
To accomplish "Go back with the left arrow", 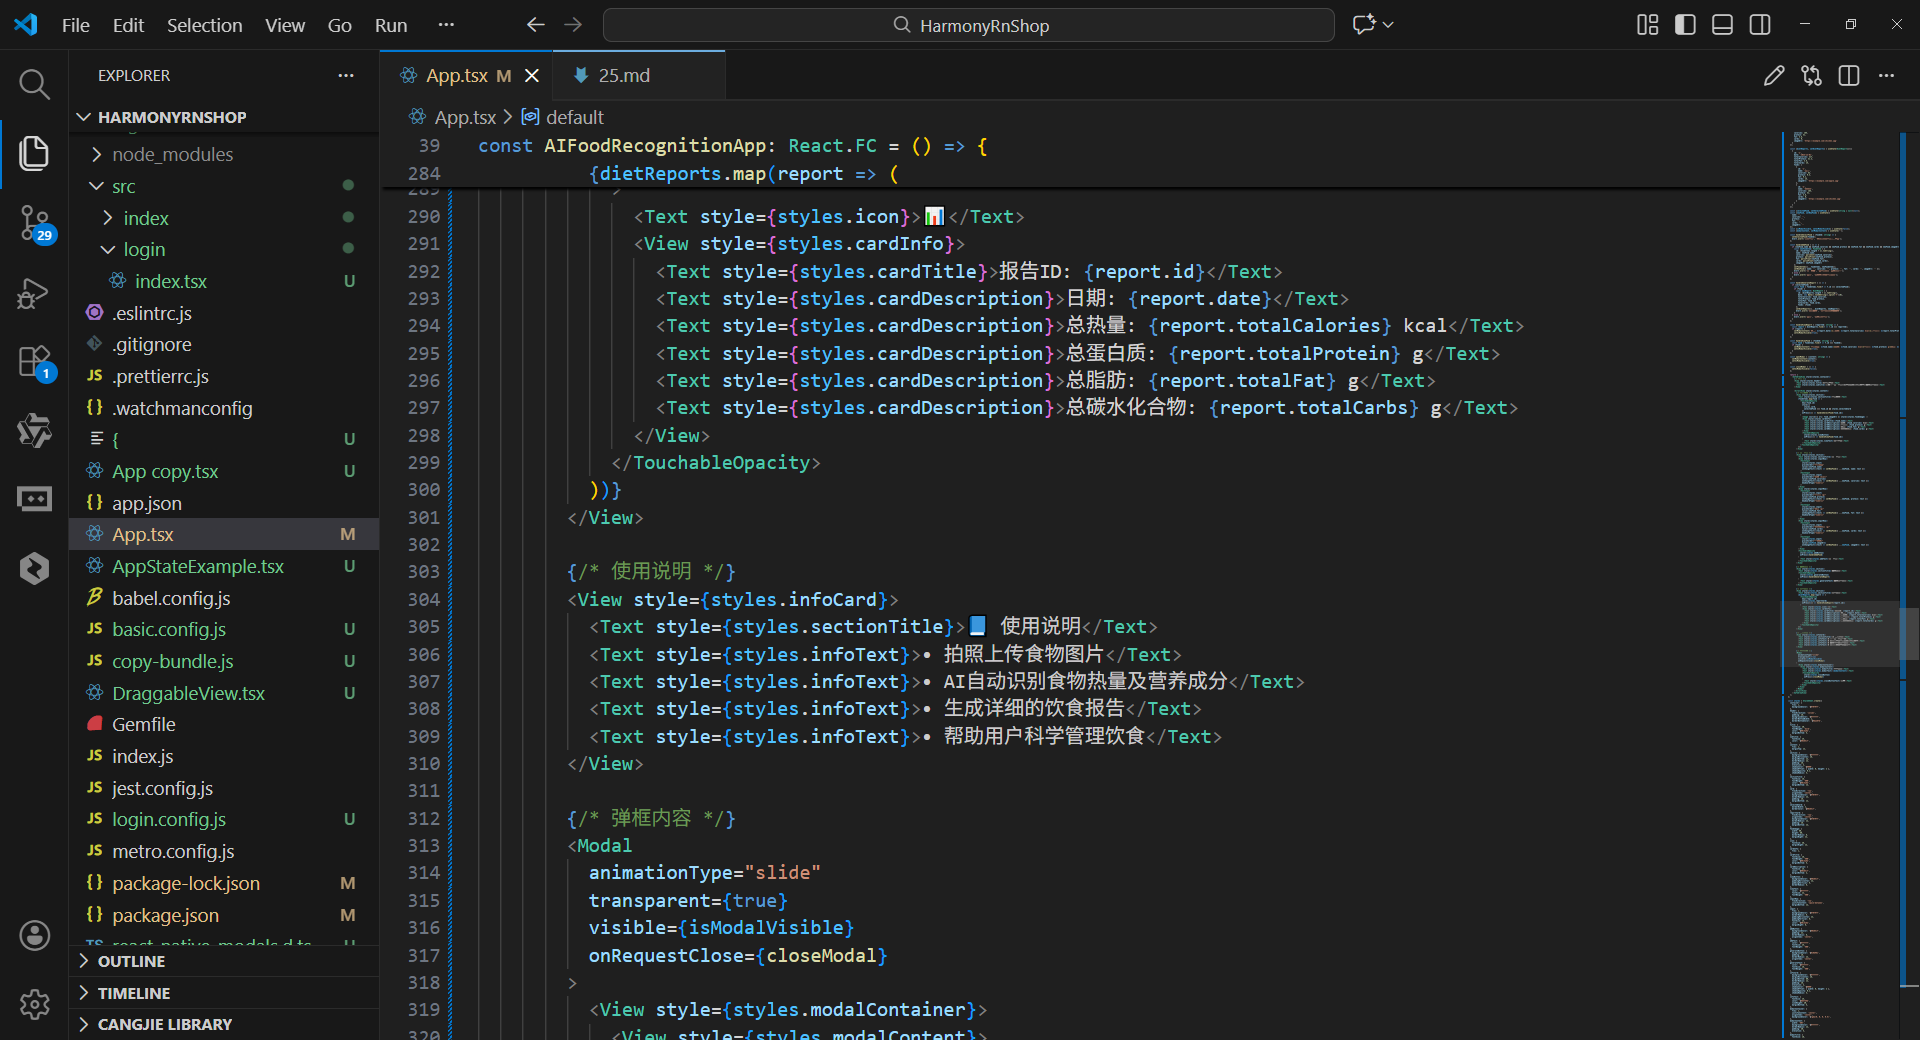I will (536, 25).
